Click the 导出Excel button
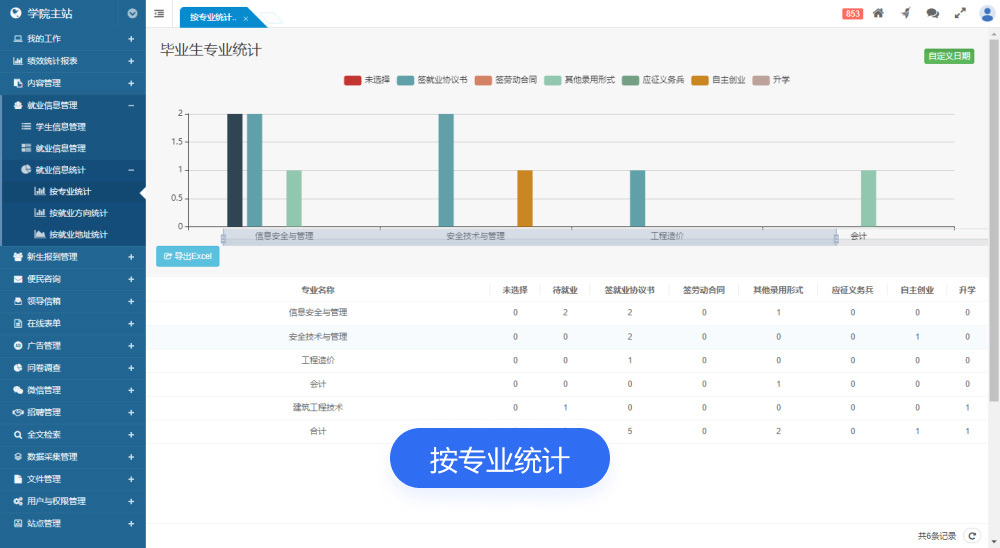1000x548 pixels. coord(187,257)
